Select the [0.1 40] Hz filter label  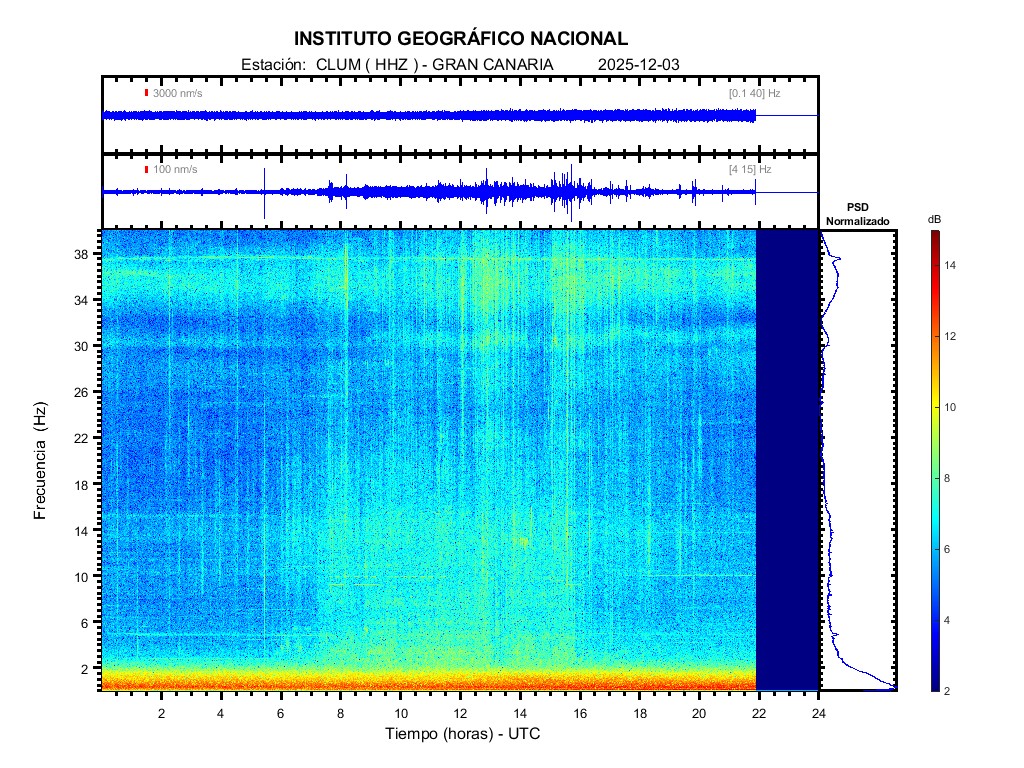[x=754, y=93]
